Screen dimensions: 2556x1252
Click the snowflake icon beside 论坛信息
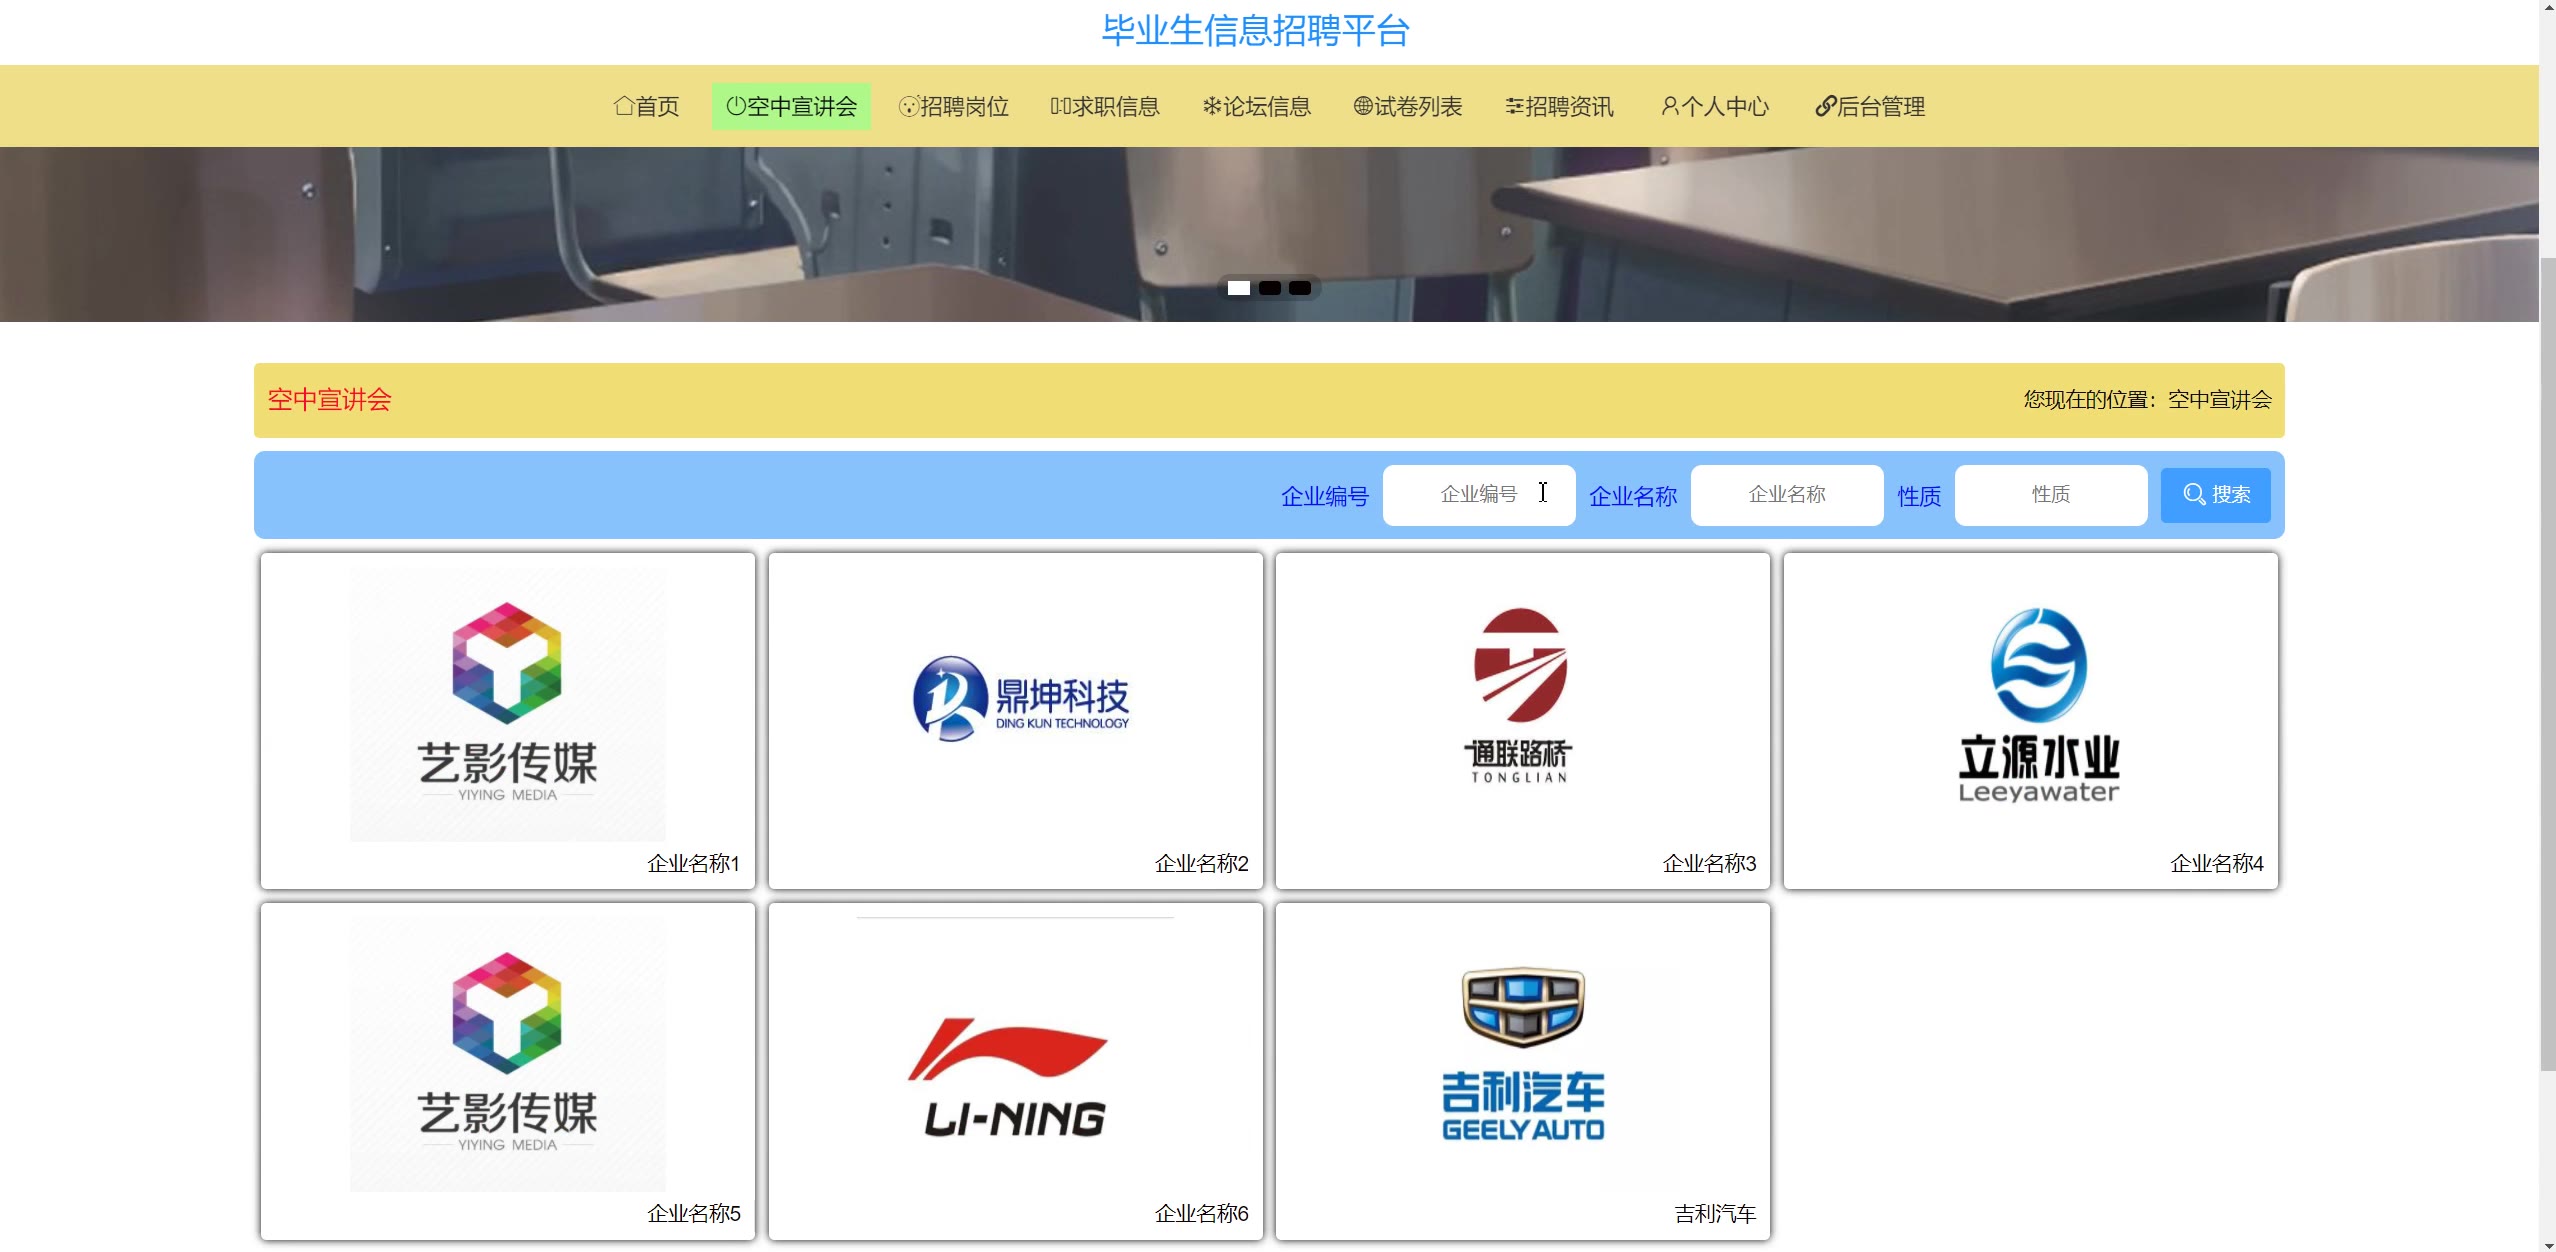pos(1212,105)
